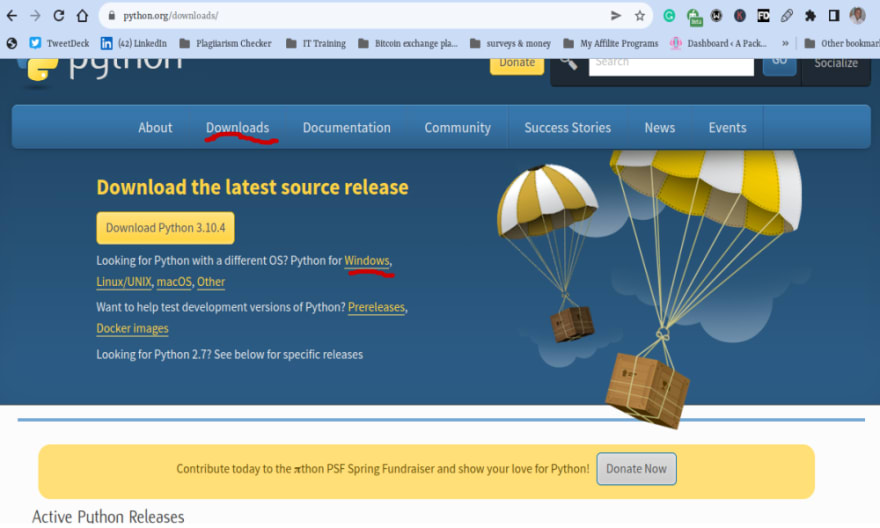This screenshot has height=528, width=880.
Task: Bookmark this page with star icon
Action: 640,16
